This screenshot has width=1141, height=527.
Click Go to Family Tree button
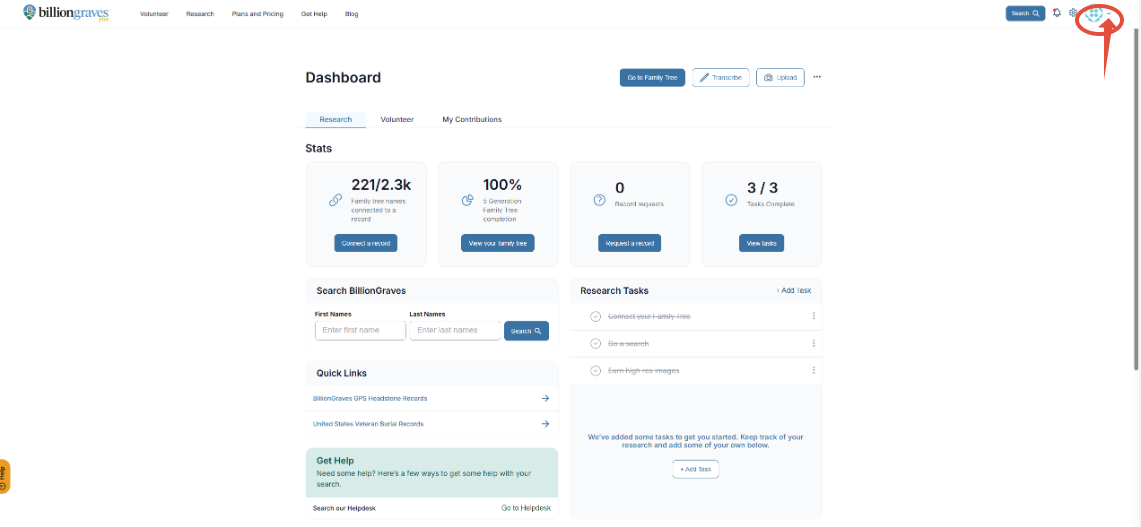coord(653,77)
